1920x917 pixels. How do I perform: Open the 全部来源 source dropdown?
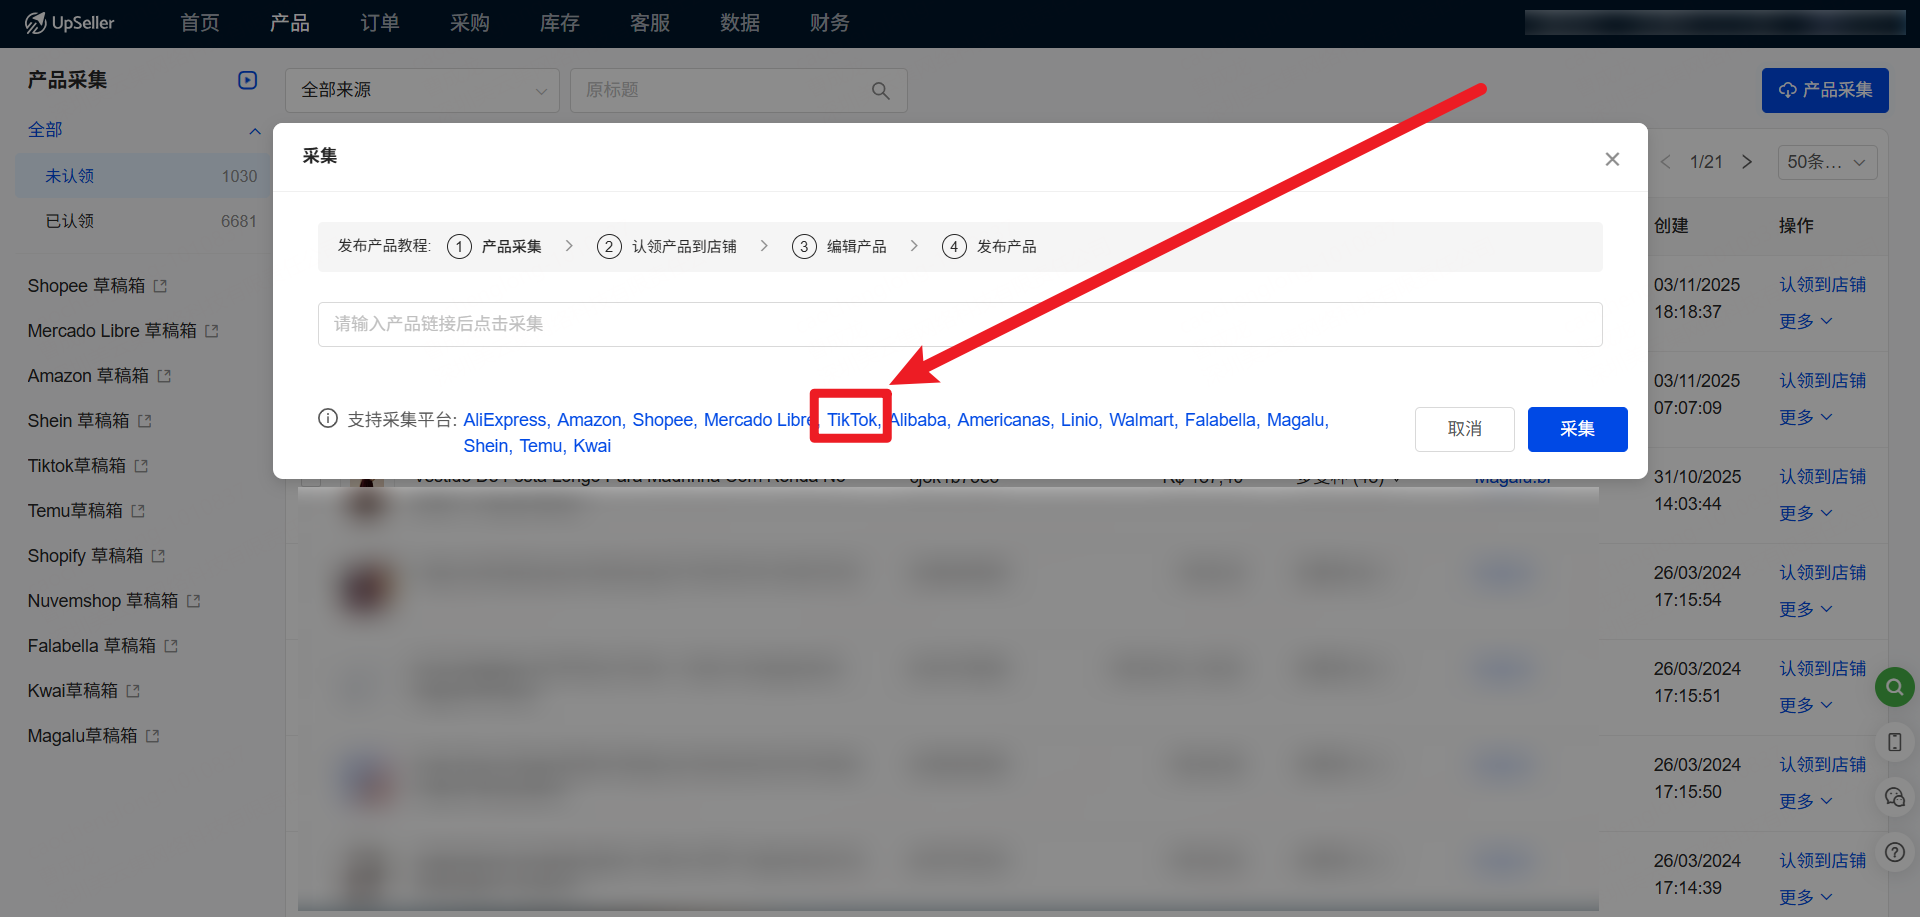point(422,91)
